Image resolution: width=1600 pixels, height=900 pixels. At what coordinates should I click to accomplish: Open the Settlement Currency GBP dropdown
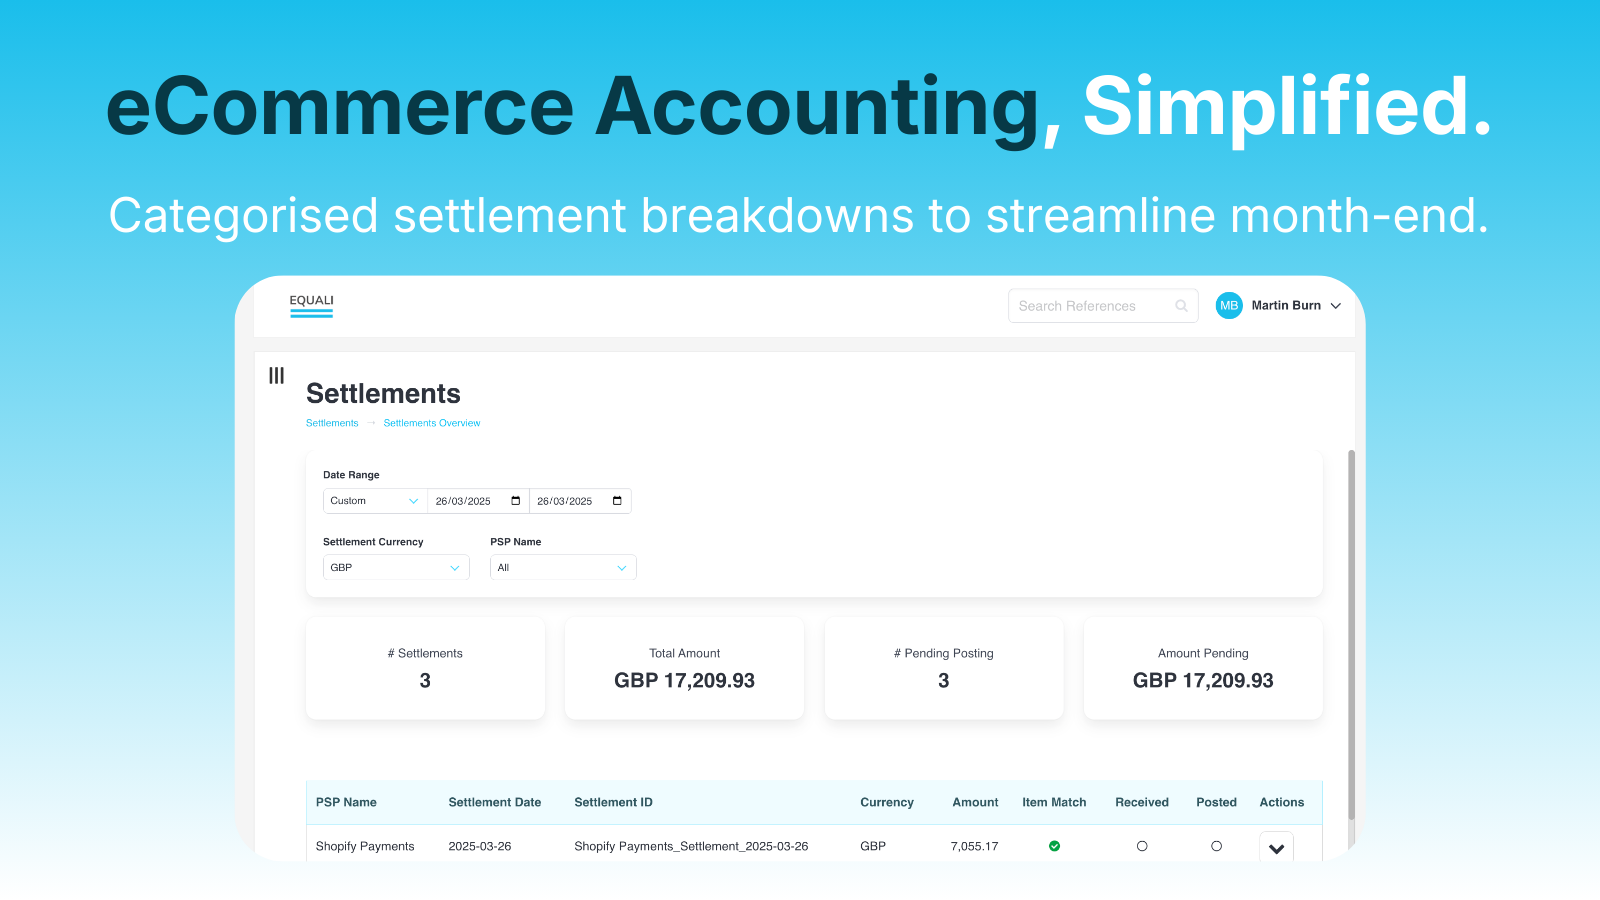[x=396, y=568]
